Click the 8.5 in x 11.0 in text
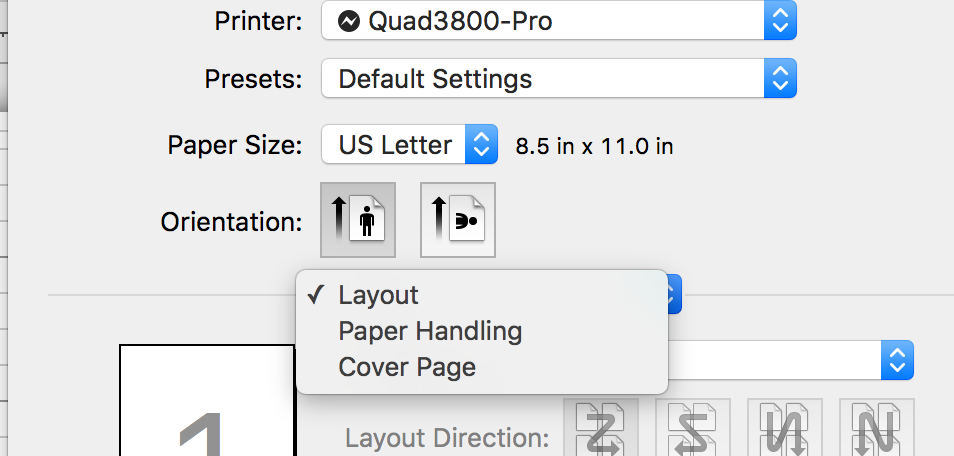 click(594, 146)
